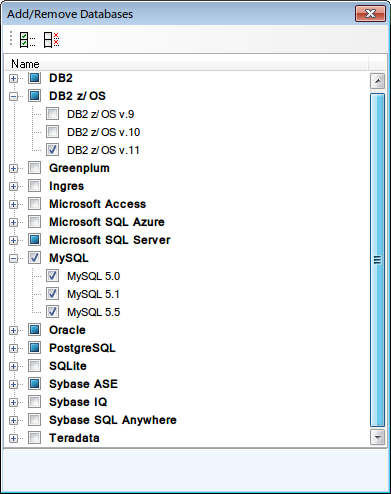Viewport: 391px width, 494px height.
Task: Expand the Microsoft SQL Azure node
Action: pos(13,223)
